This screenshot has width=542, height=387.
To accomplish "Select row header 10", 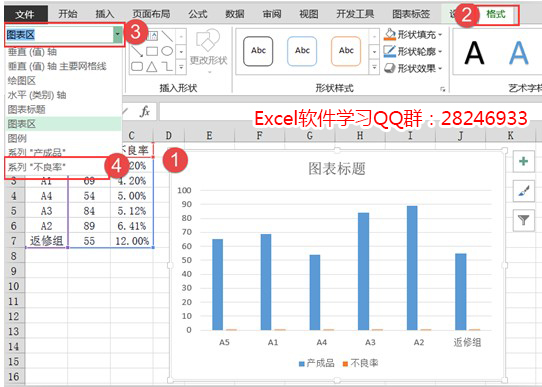I will 14,286.
